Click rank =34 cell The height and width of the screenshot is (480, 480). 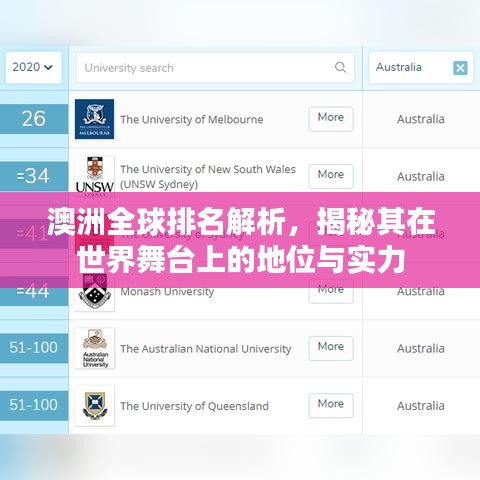click(x=34, y=176)
